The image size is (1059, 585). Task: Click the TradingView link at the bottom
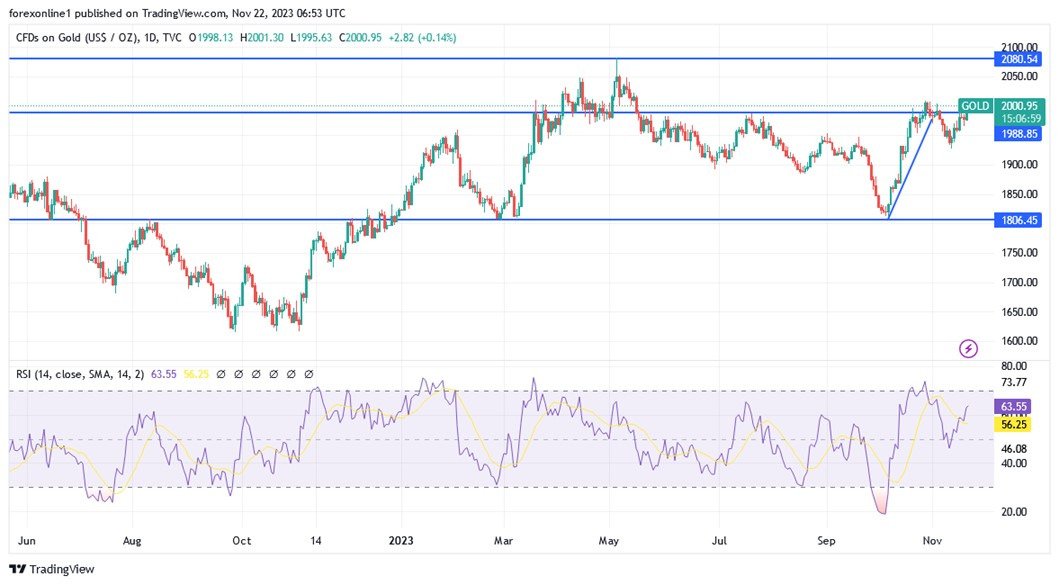60,568
